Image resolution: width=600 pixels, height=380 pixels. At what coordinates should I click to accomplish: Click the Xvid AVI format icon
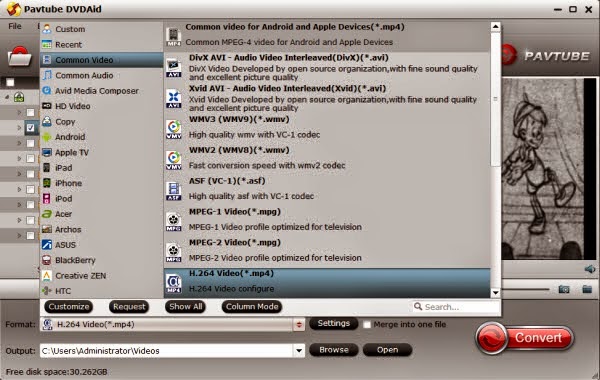coord(174,99)
